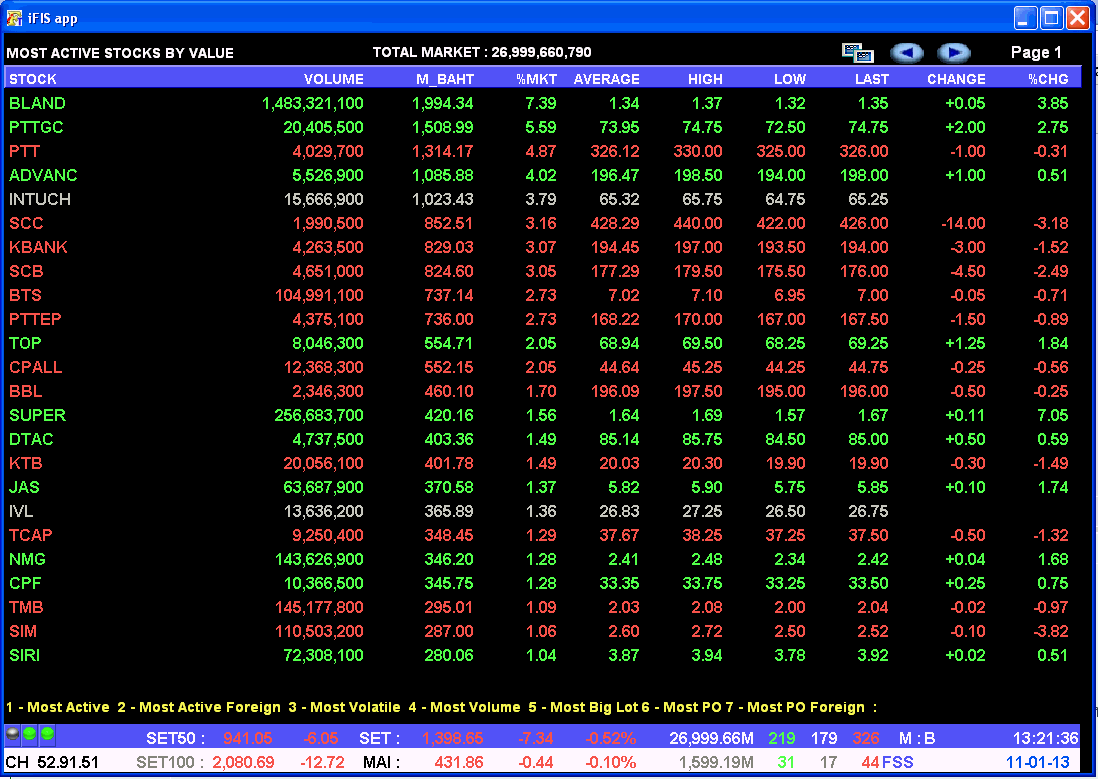Select the PTTGC stock symbol
Image resolution: width=1098 pixels, height=779 pixels.
(36, 127)
